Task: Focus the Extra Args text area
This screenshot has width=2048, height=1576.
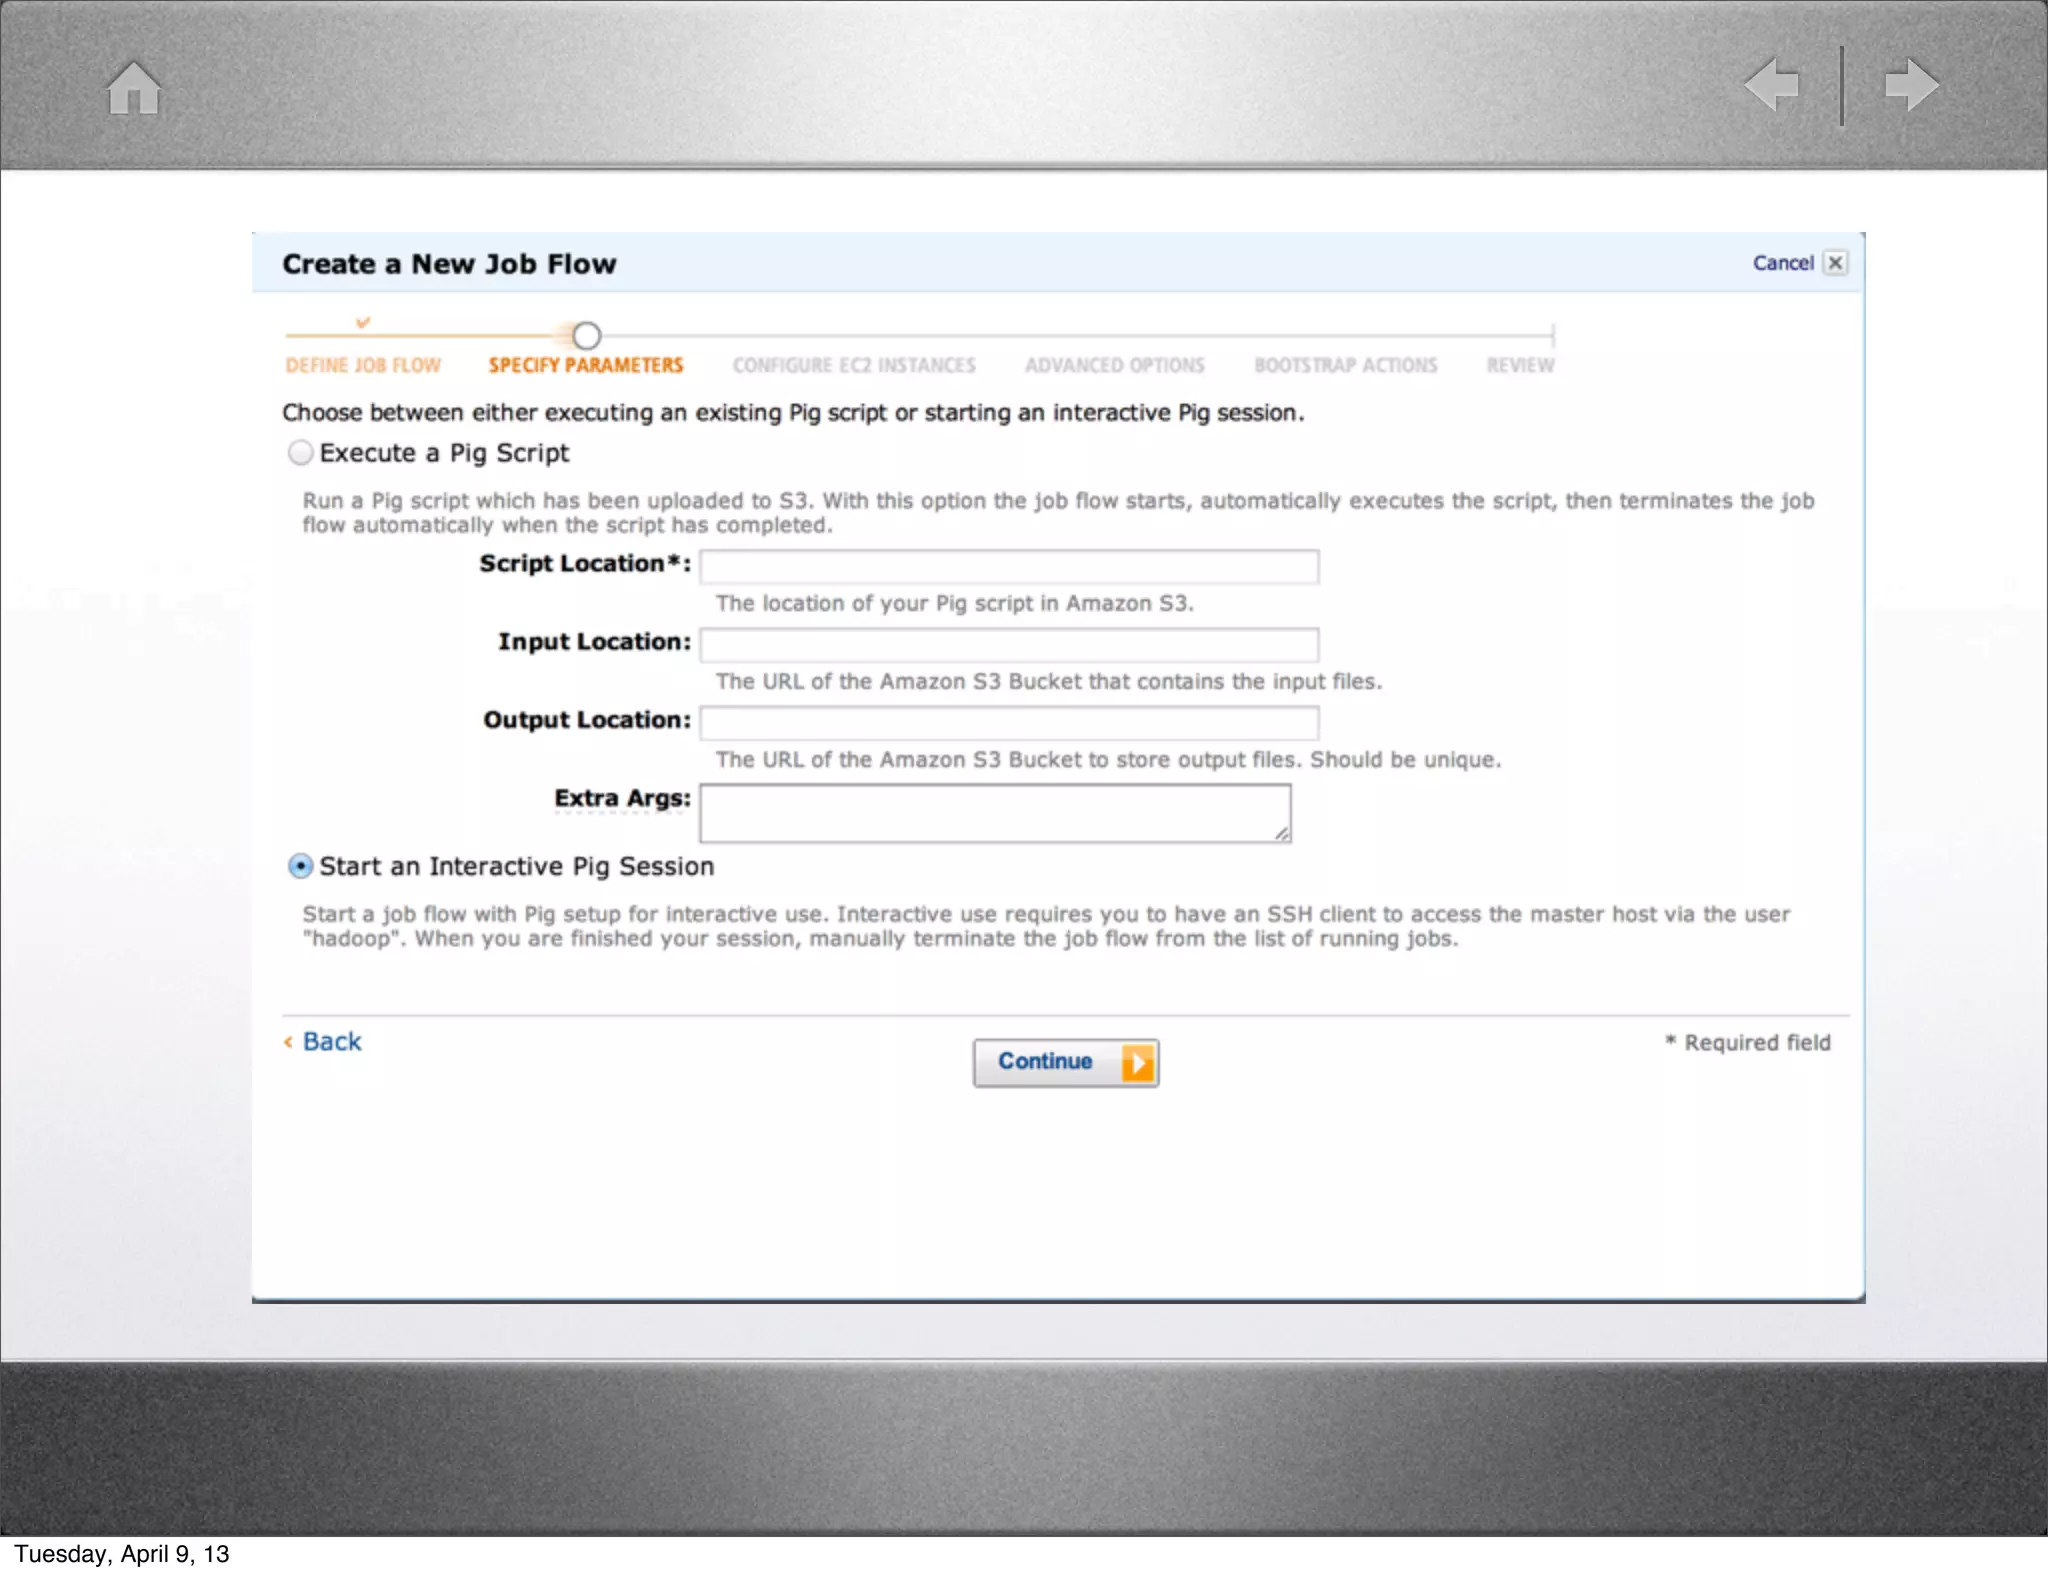Action: click(994, 813)
